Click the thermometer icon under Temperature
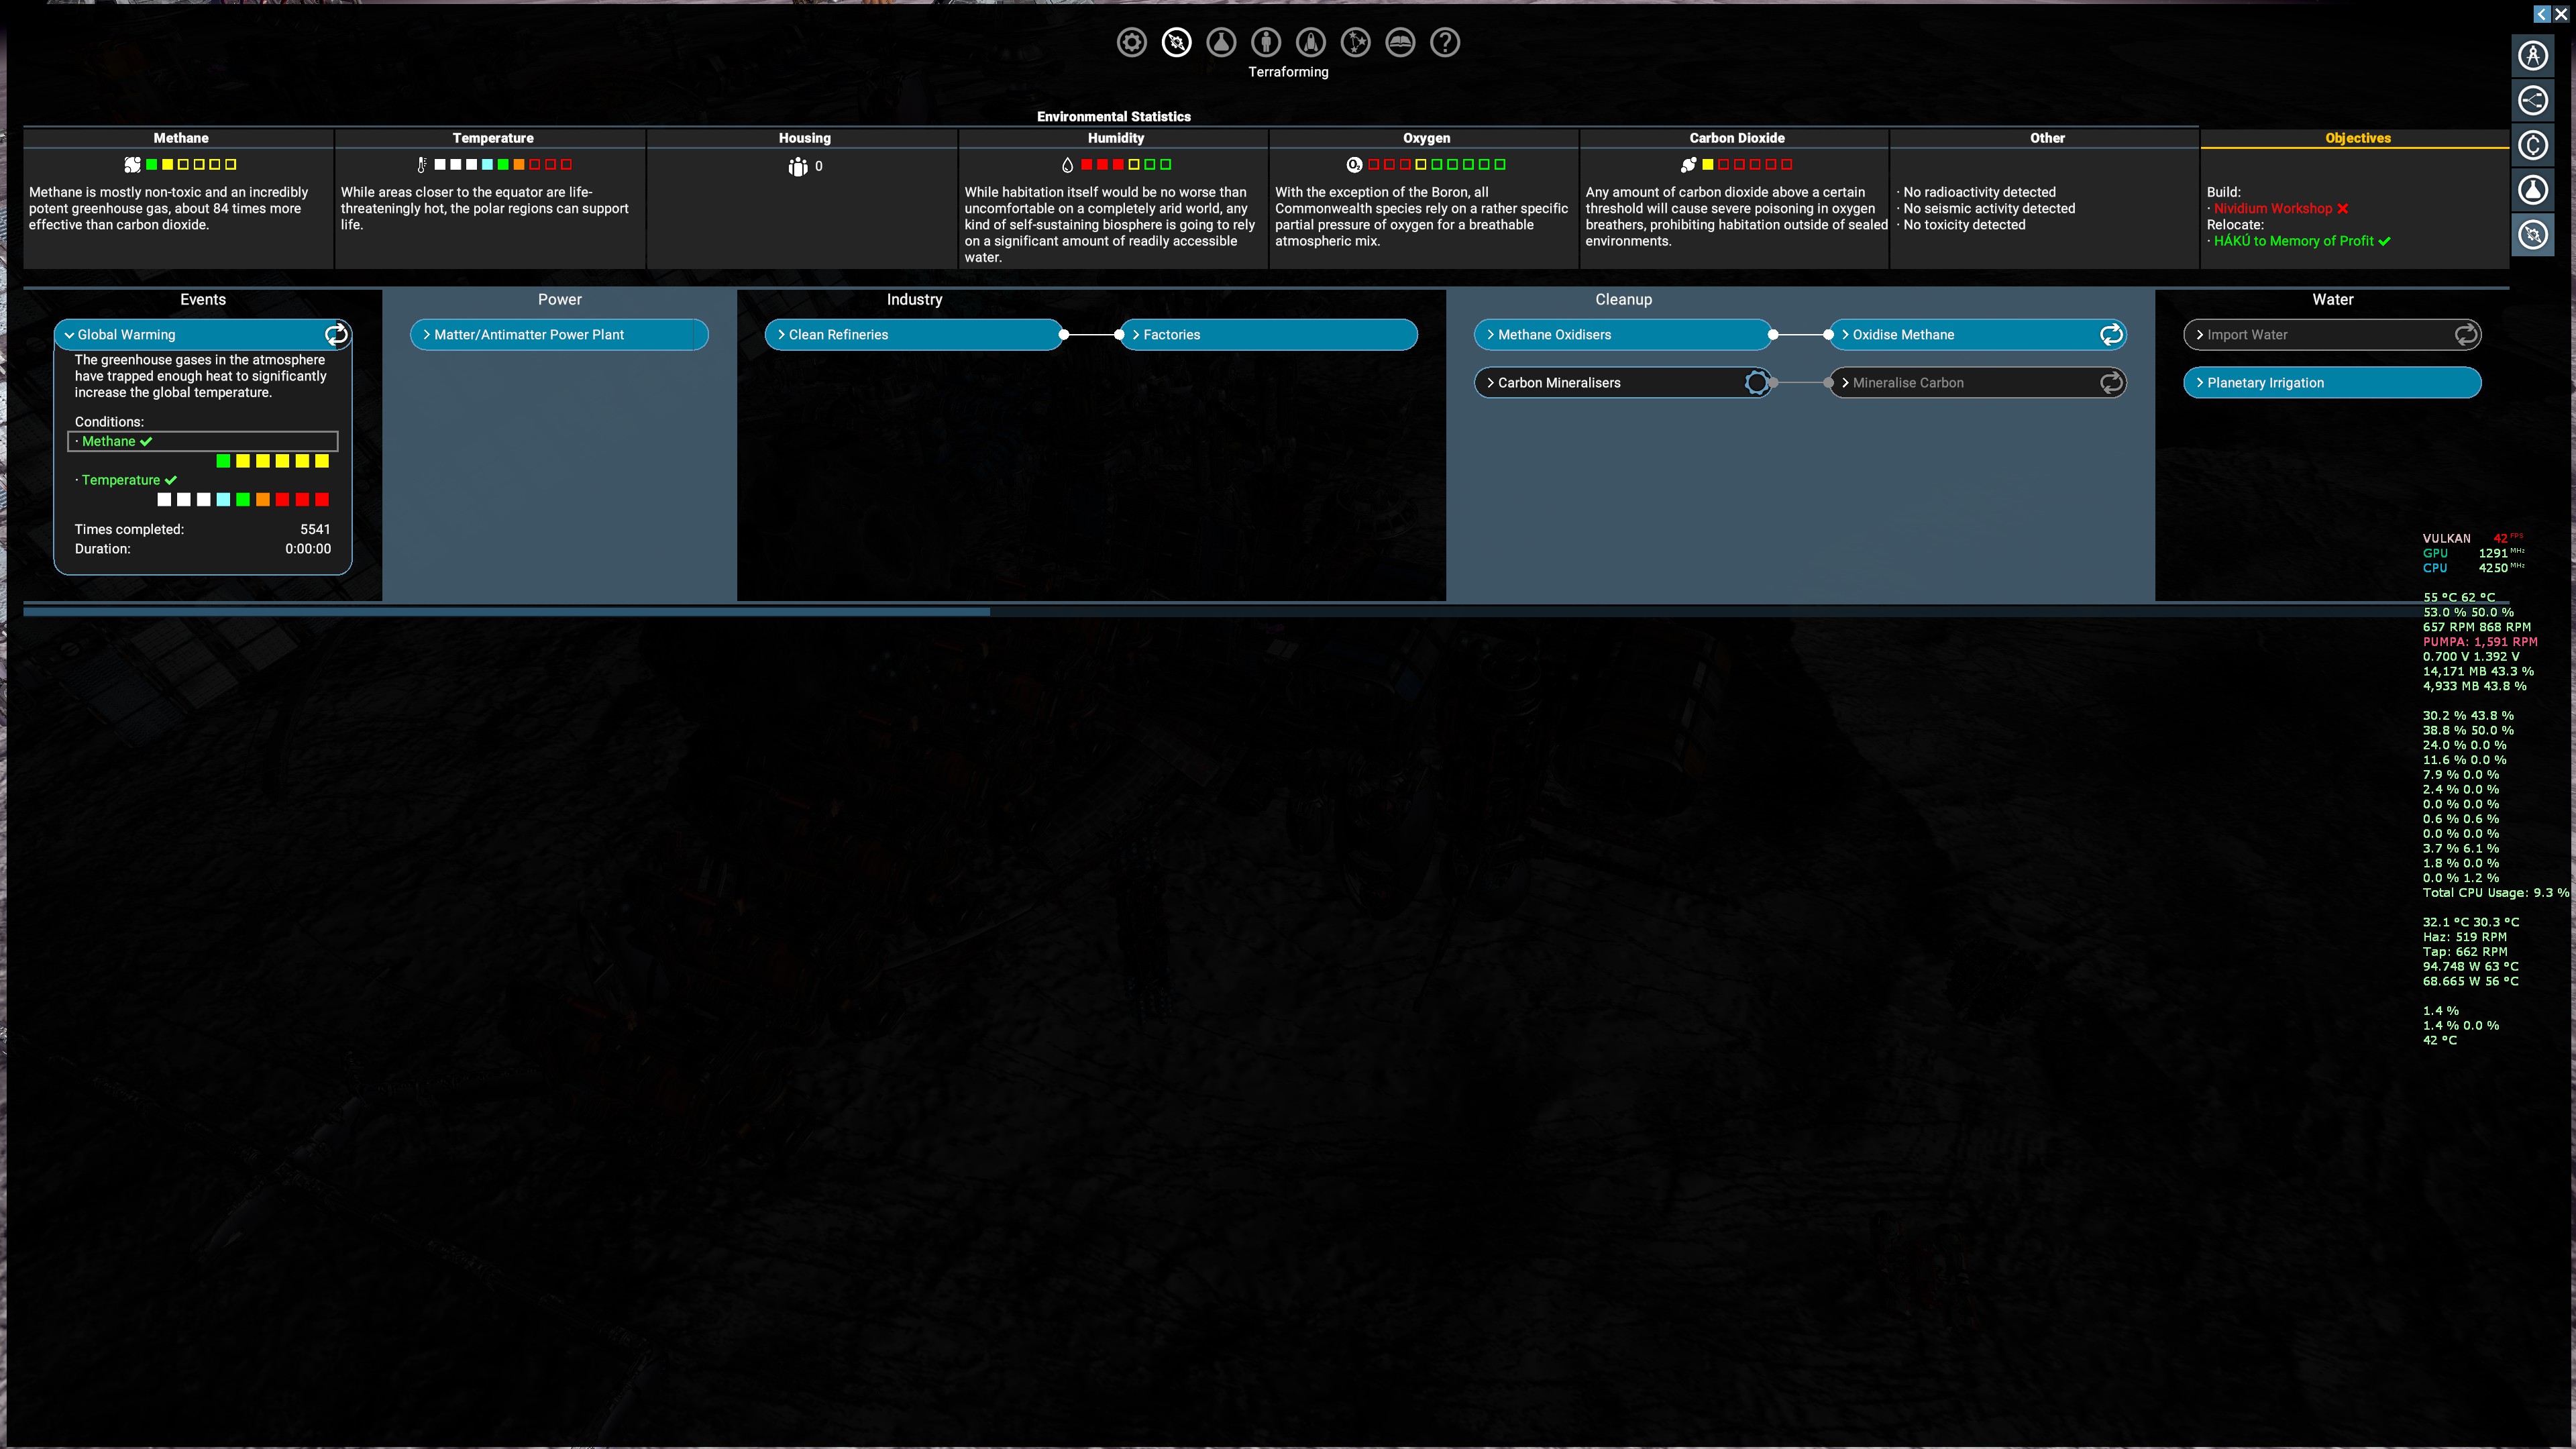Viewport: 2576px width, 1449px height. click(x=422, y=165)
